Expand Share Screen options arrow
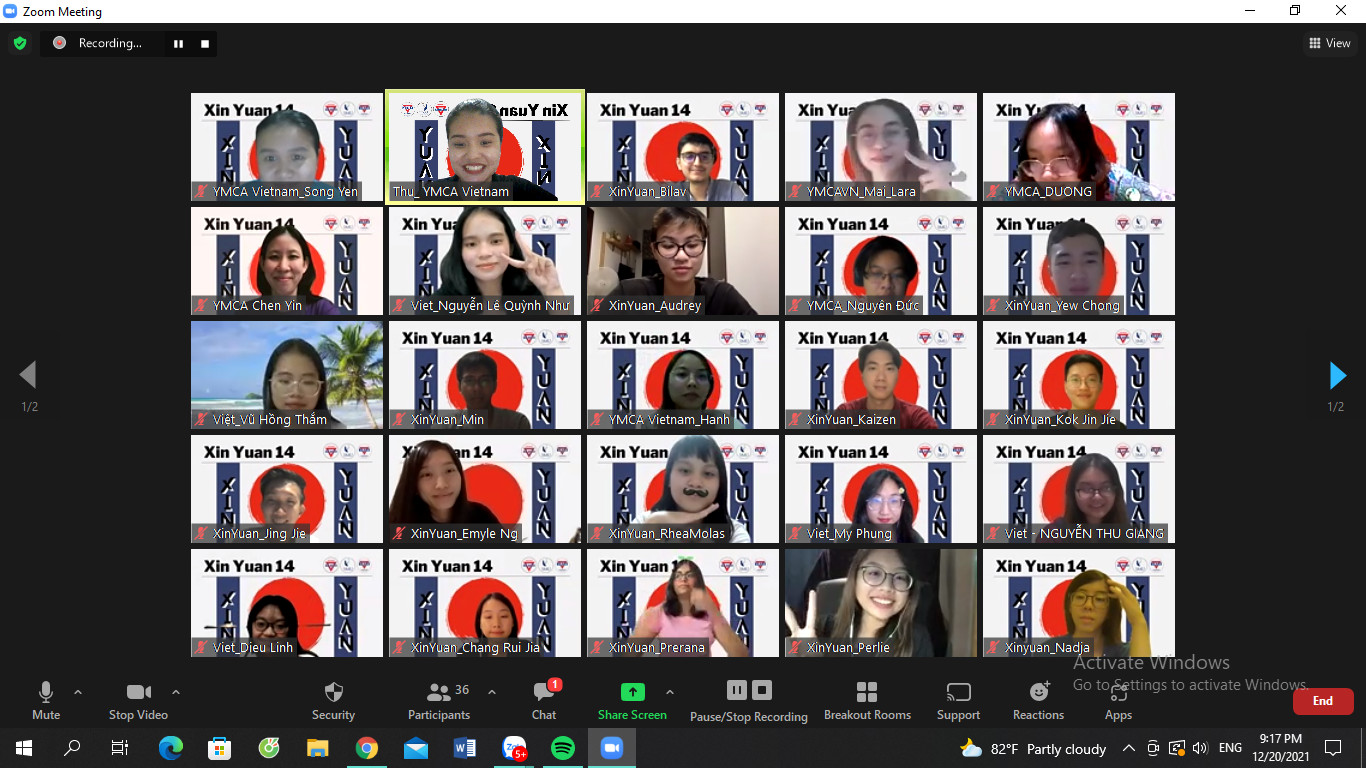This screenshot has width=1366, height=768. (x=670, y=692)
